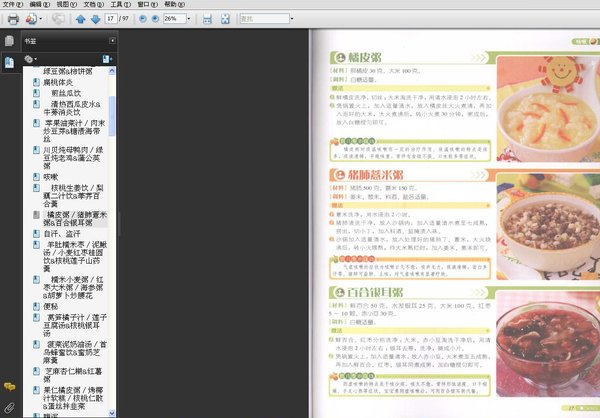Open the Pages thumbnails panel icon
The height and width of the screenshot is (418, 600).
point(9,41)
